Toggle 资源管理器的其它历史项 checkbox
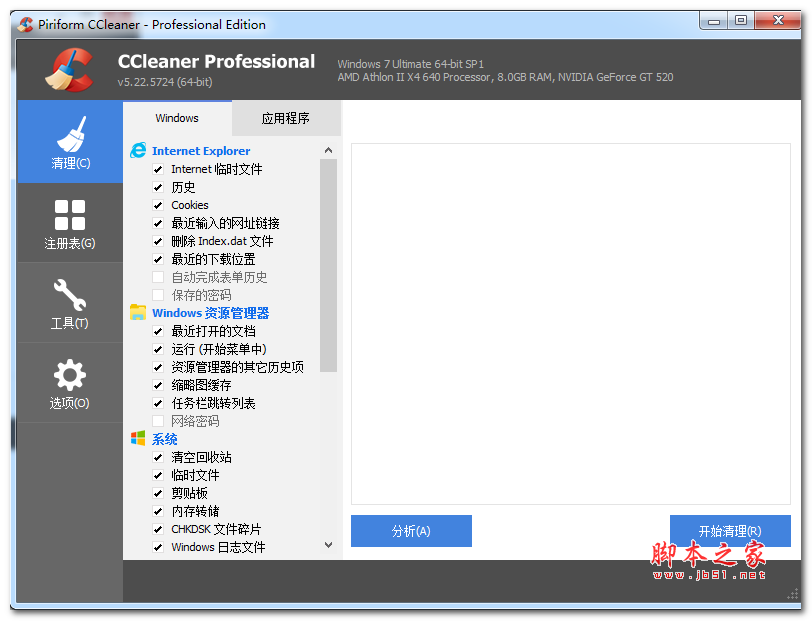Viewport: 812px width, 621px height. (x=158, y=367)
